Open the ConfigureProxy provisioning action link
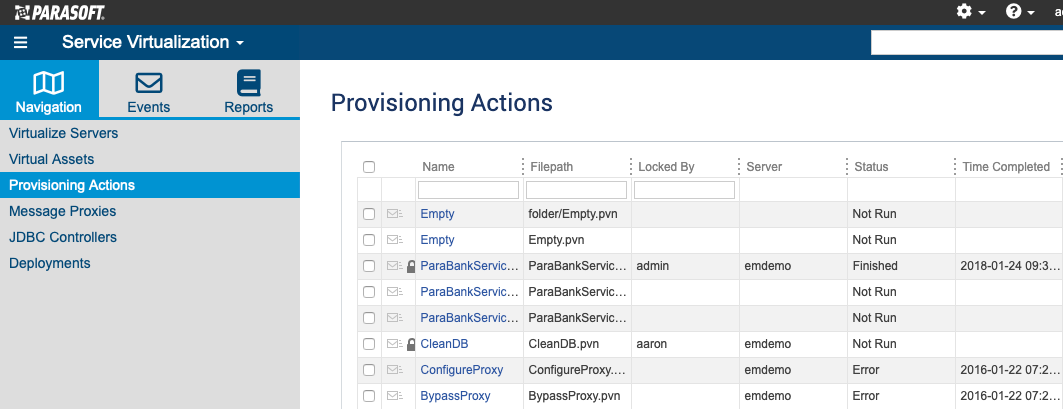Image resolution: width=1063 pixels, height=409 pixels. point(462,370)
